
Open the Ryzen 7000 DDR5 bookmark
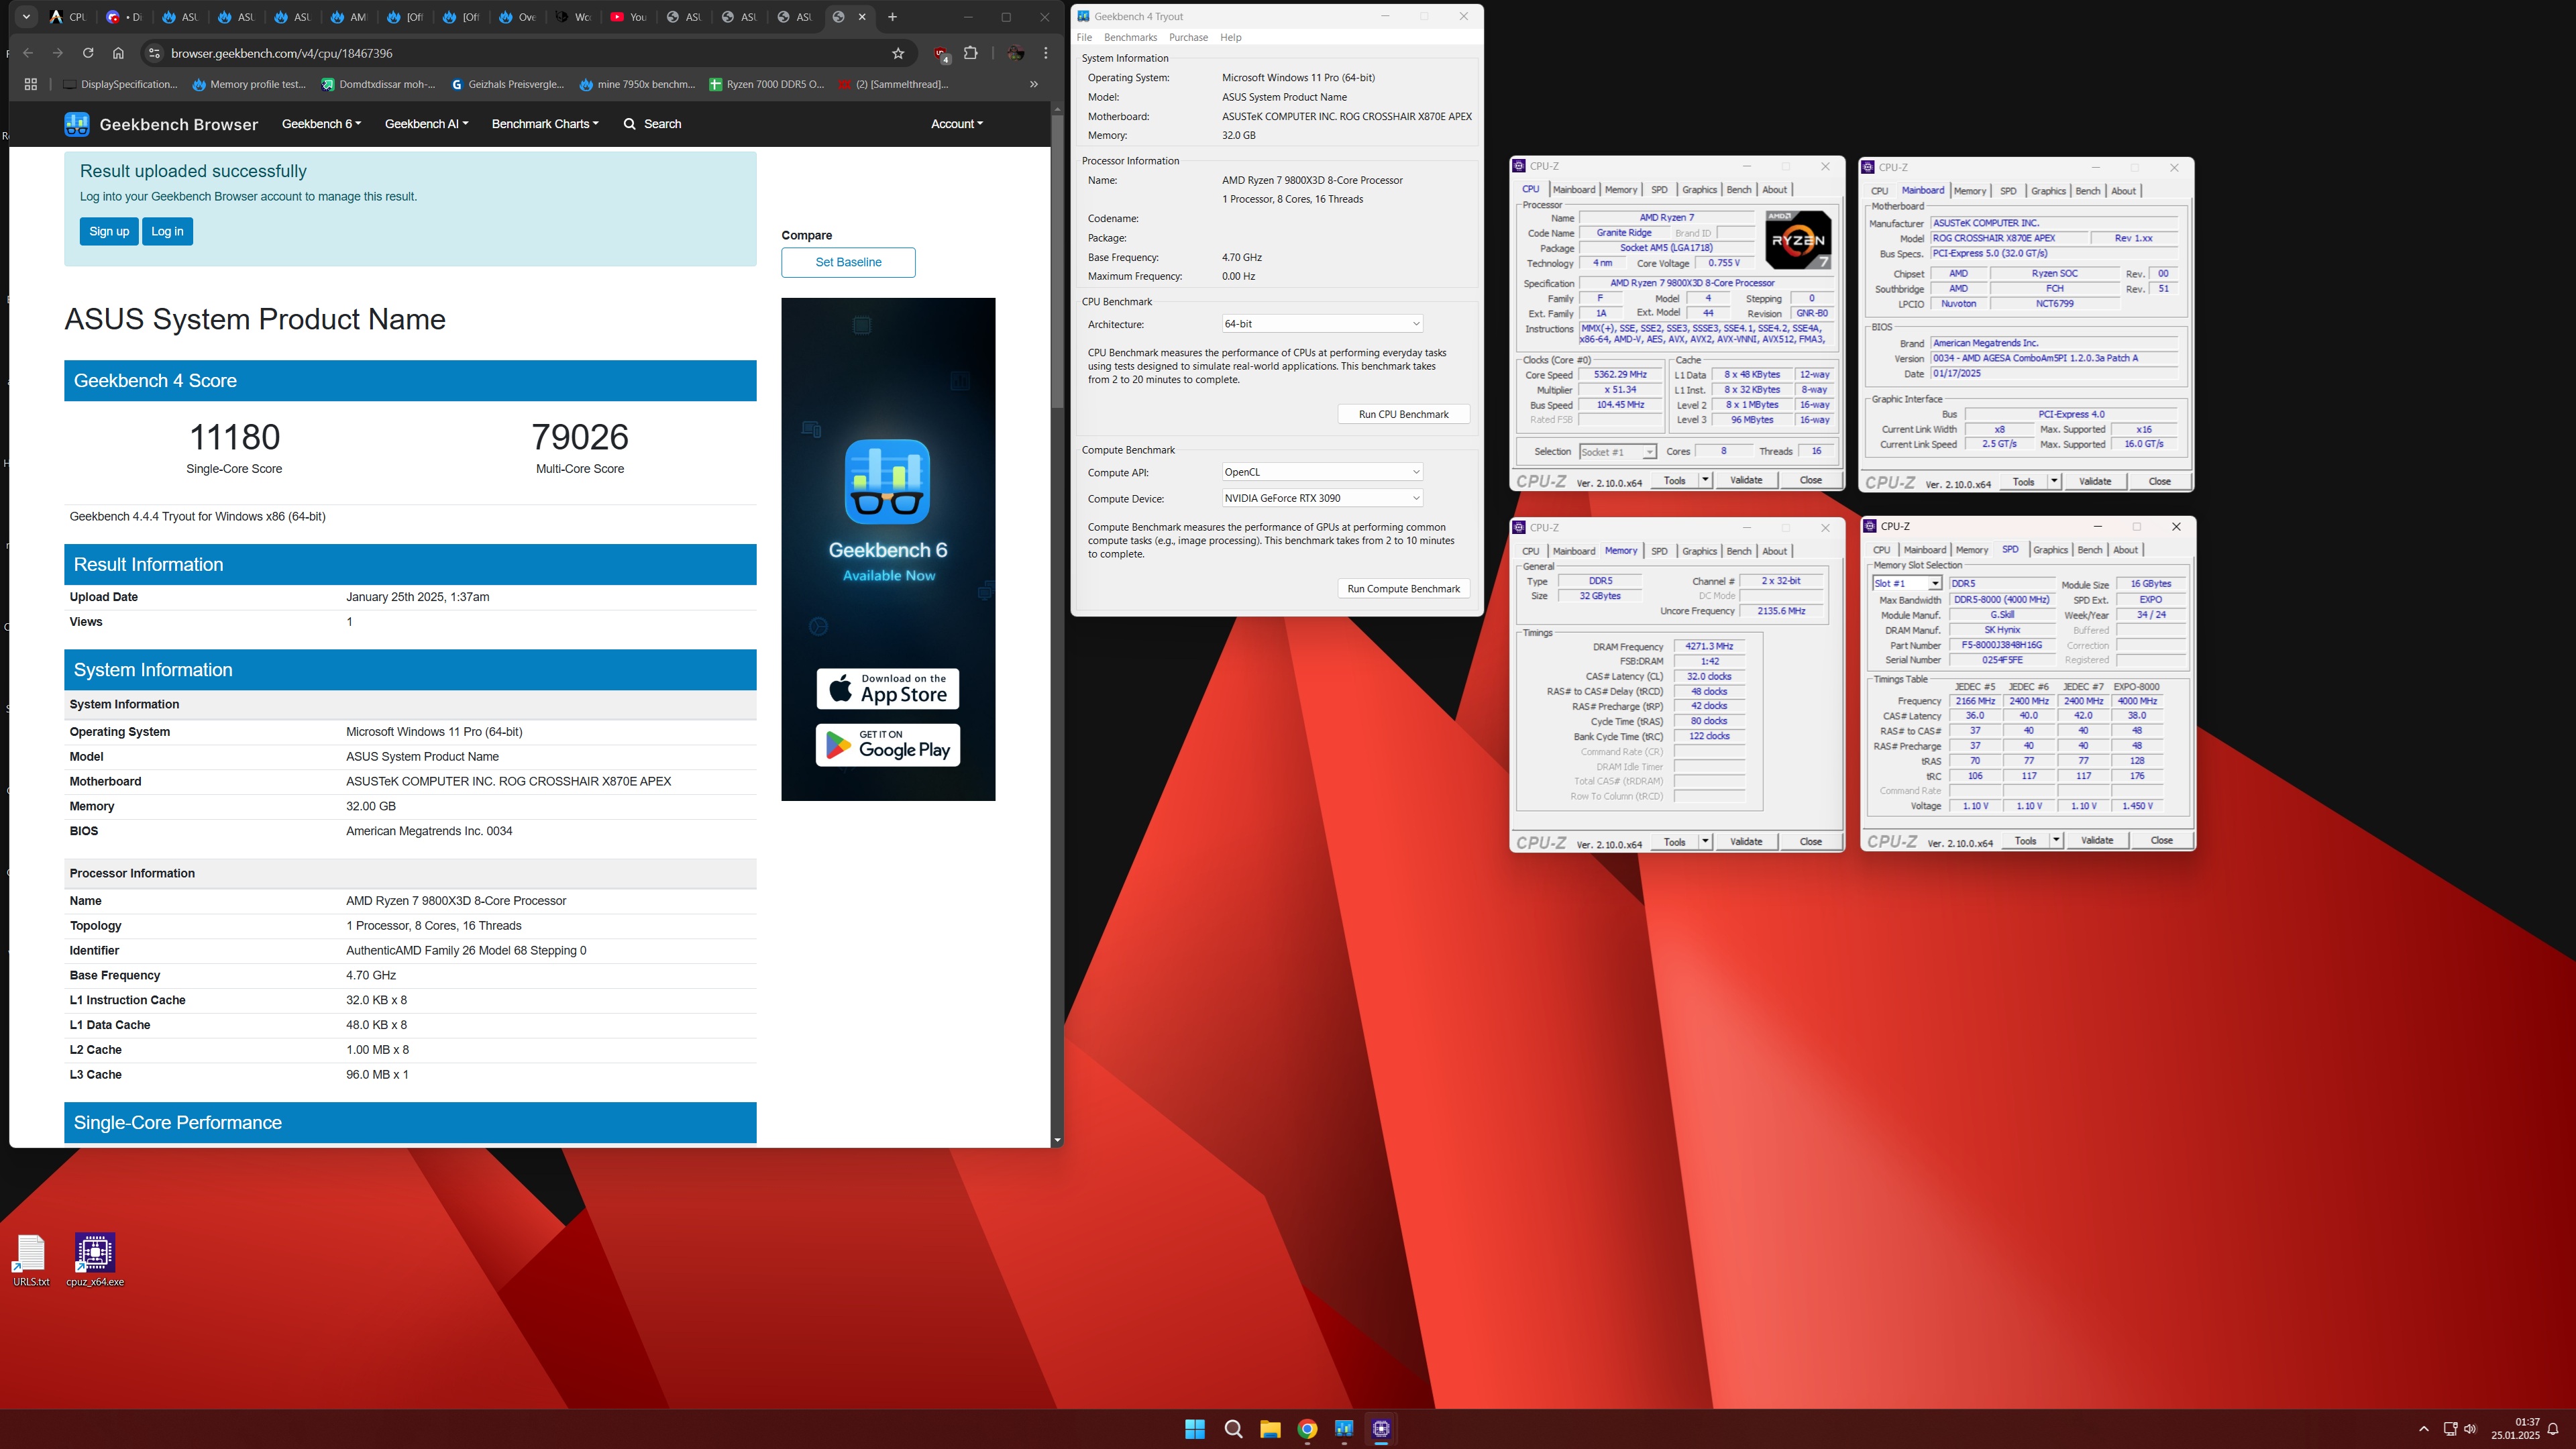click(x=767, y=84)
